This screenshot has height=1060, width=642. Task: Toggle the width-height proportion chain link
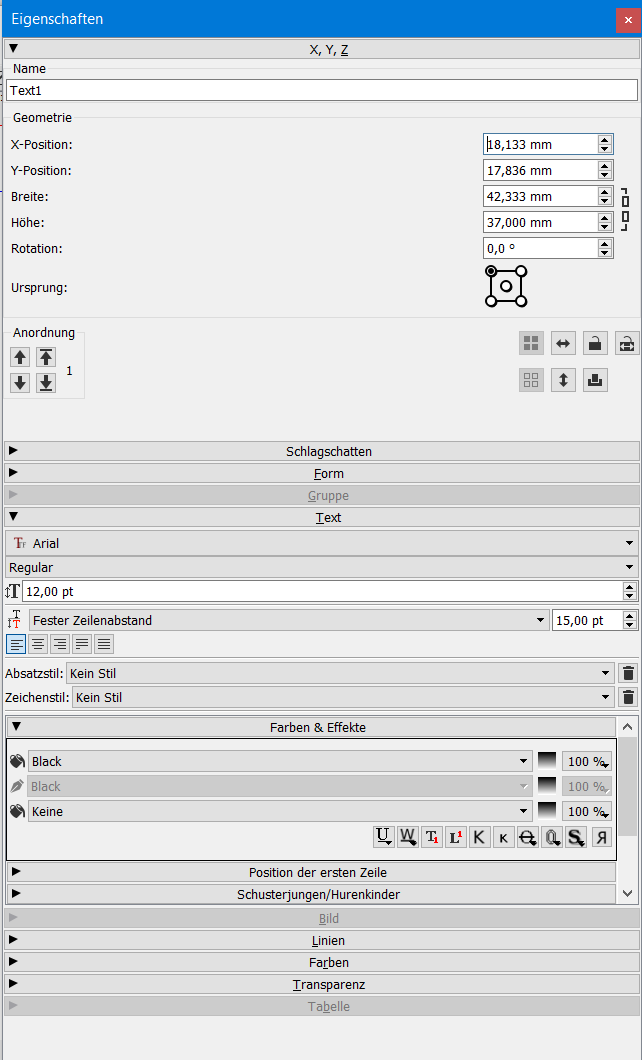tap(625, 209)
